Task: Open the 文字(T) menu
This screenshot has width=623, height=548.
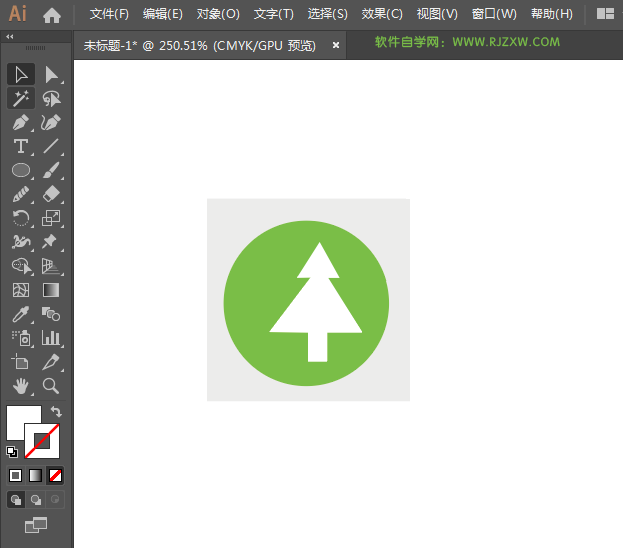Action: click(x=274, y=14)
